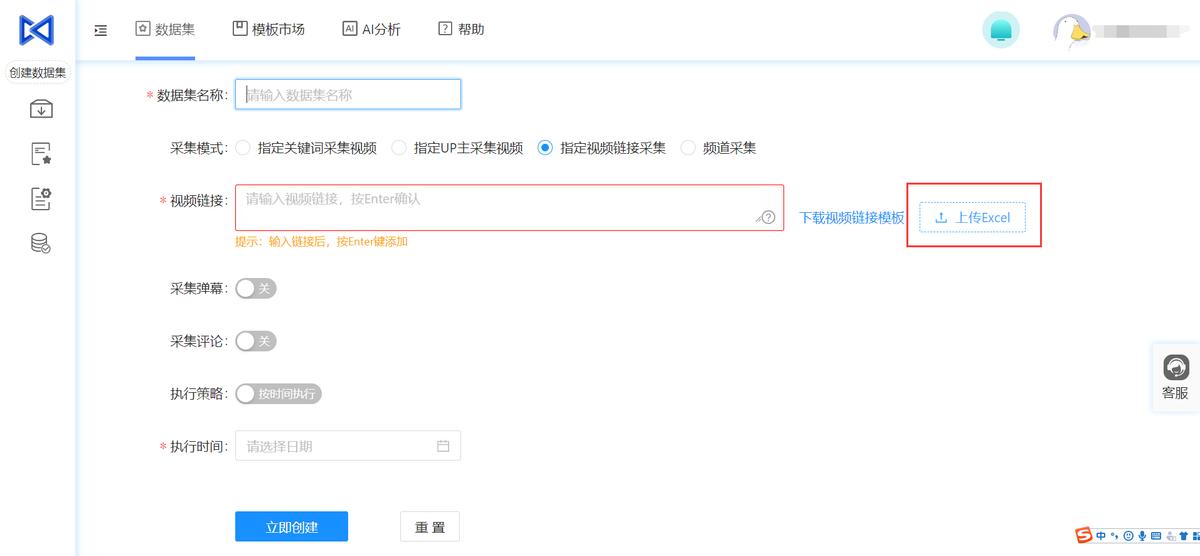The height and width of the screenshot is (556, 1200).
Task: Open the Sogou emoji face icon
Action: point(1128,537)
